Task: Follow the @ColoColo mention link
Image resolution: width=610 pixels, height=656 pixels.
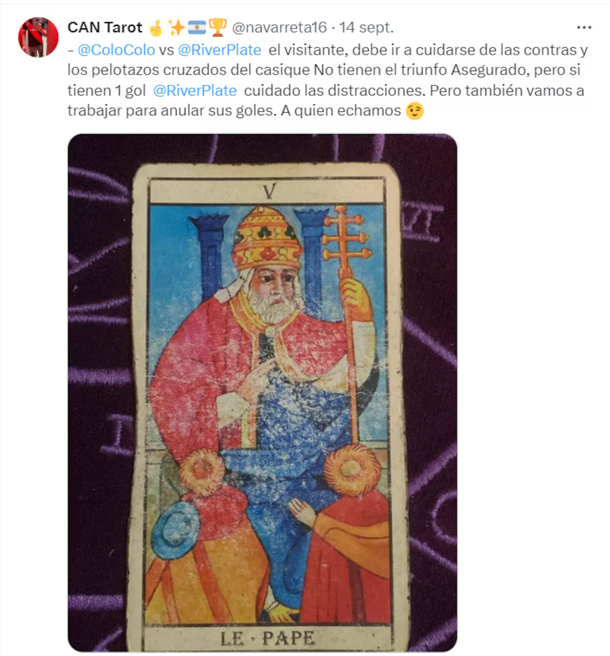Action: pyautogui.click(x=116, y=50)
